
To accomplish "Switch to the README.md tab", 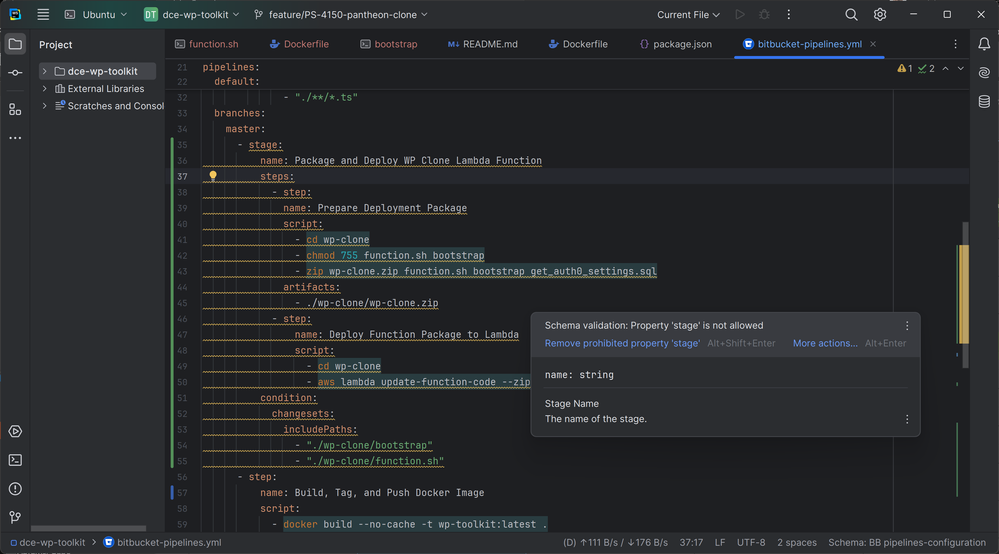I will coord(484,44).
